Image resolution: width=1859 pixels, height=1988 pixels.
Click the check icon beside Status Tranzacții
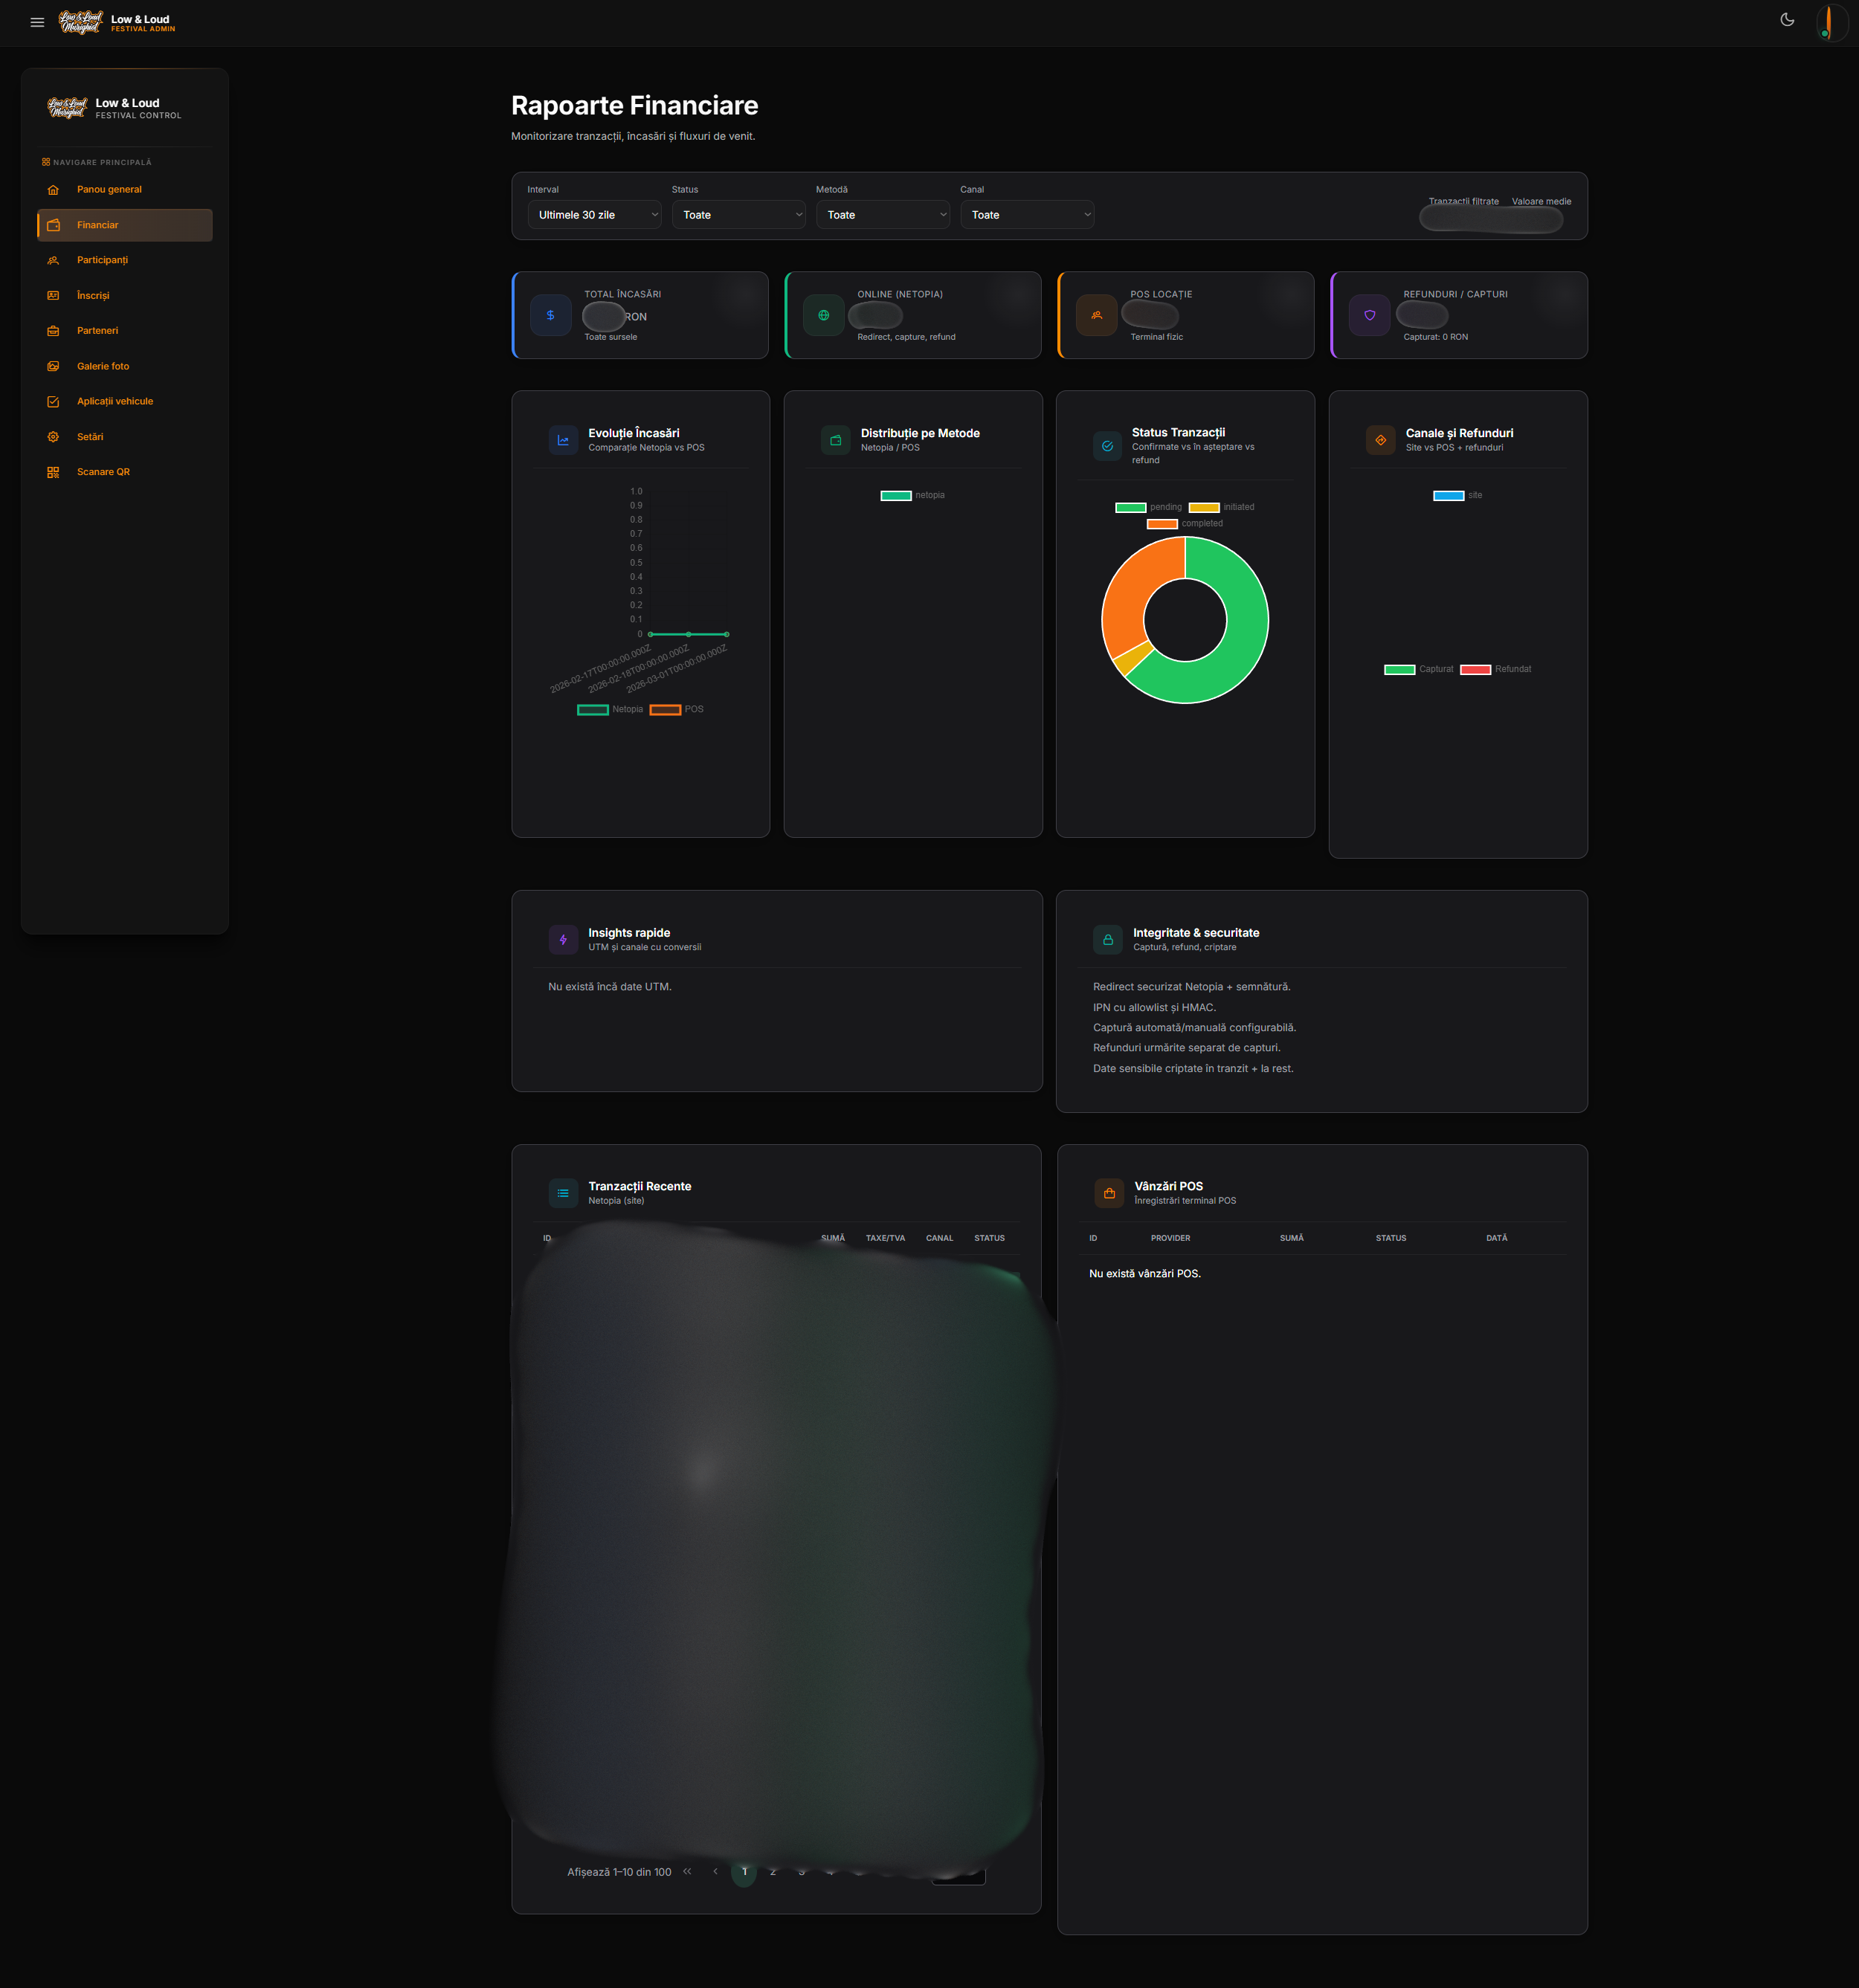(1107, 446)
